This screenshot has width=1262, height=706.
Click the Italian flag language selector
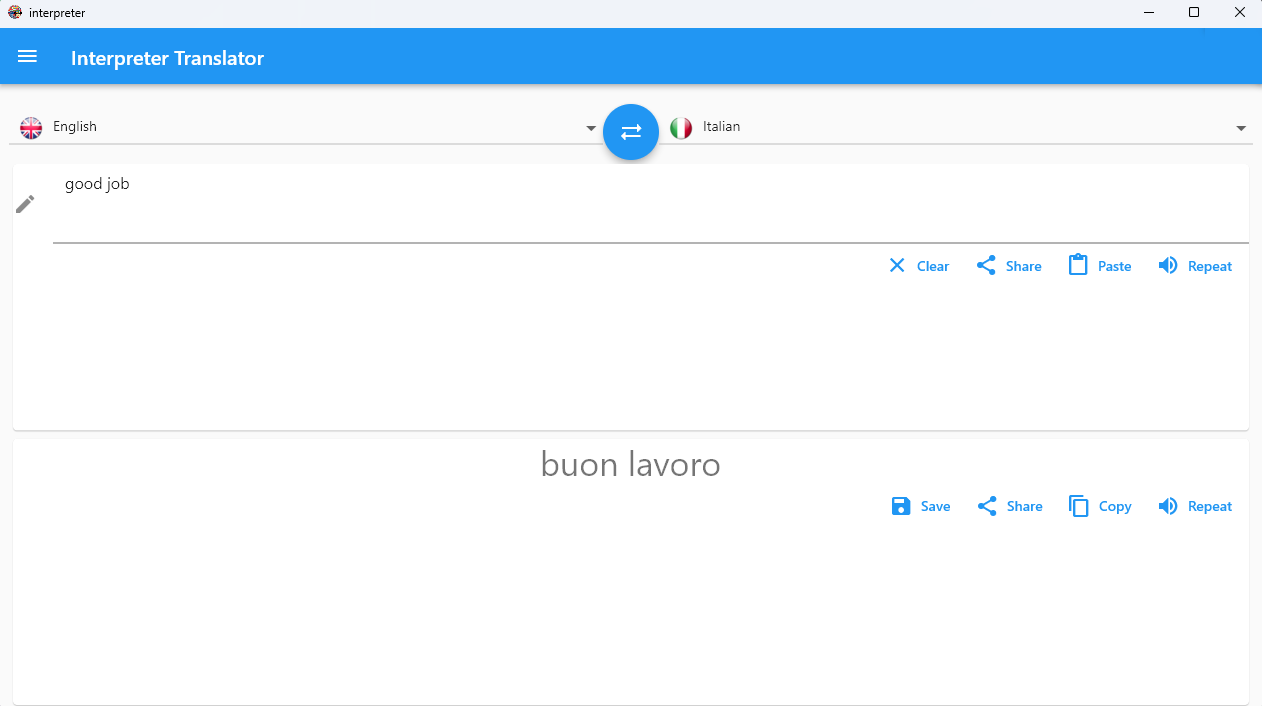681,127
